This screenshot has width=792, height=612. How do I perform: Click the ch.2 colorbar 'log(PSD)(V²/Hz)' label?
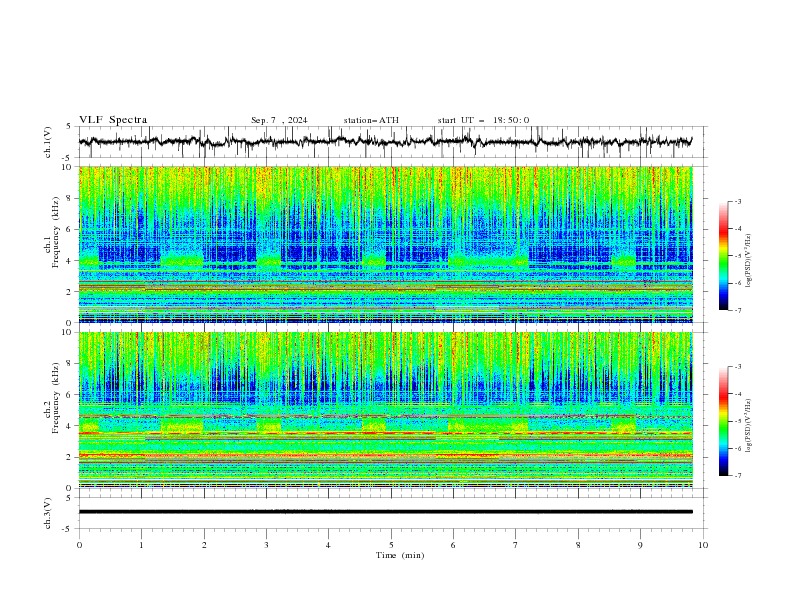point(749,425)
